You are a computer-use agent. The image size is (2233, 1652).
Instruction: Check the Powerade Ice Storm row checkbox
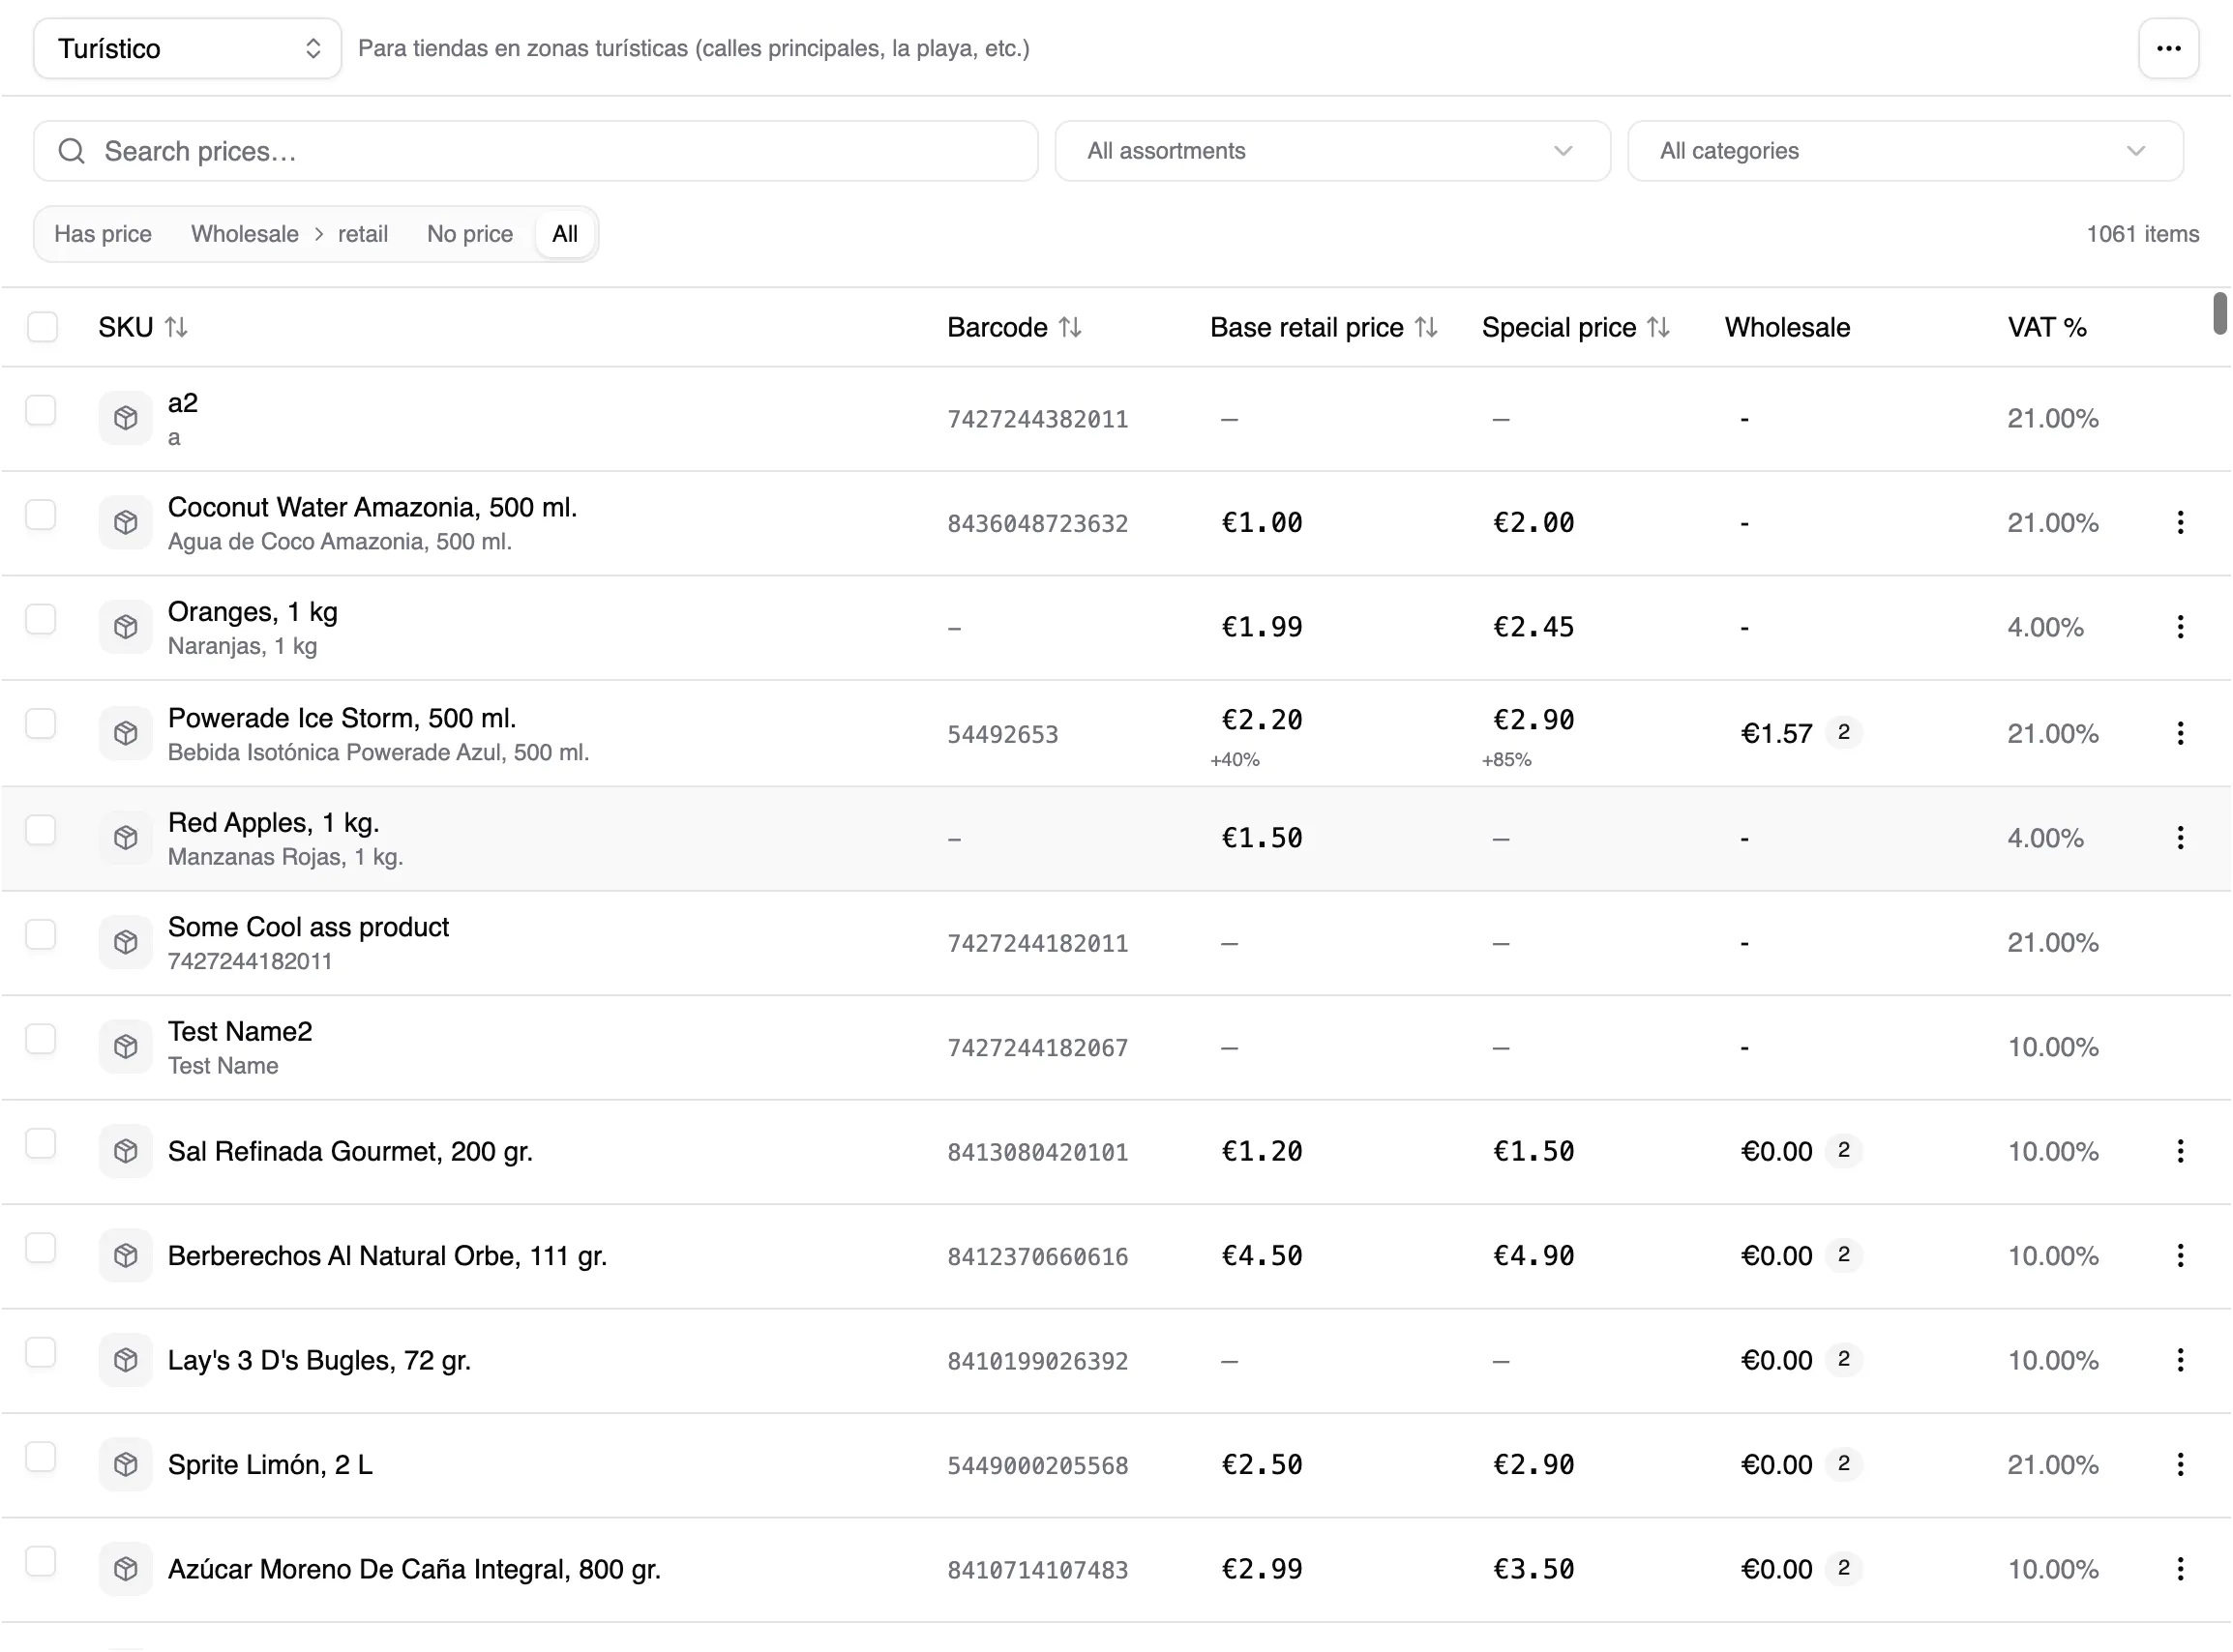[41, 724]
